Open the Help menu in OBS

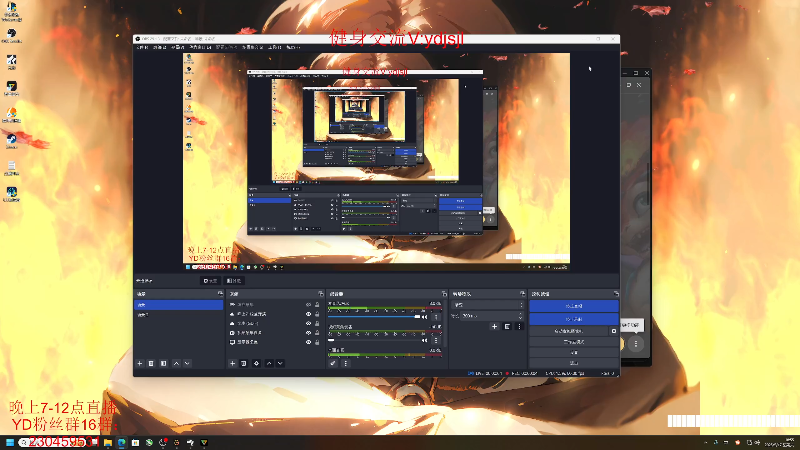(293, 47)
